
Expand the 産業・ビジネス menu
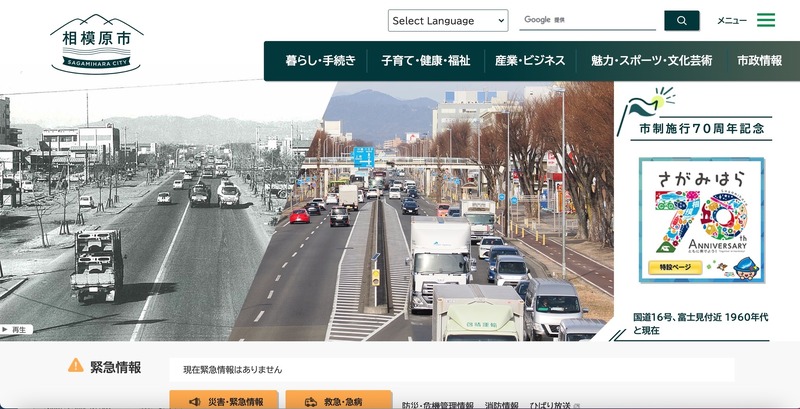530,61
